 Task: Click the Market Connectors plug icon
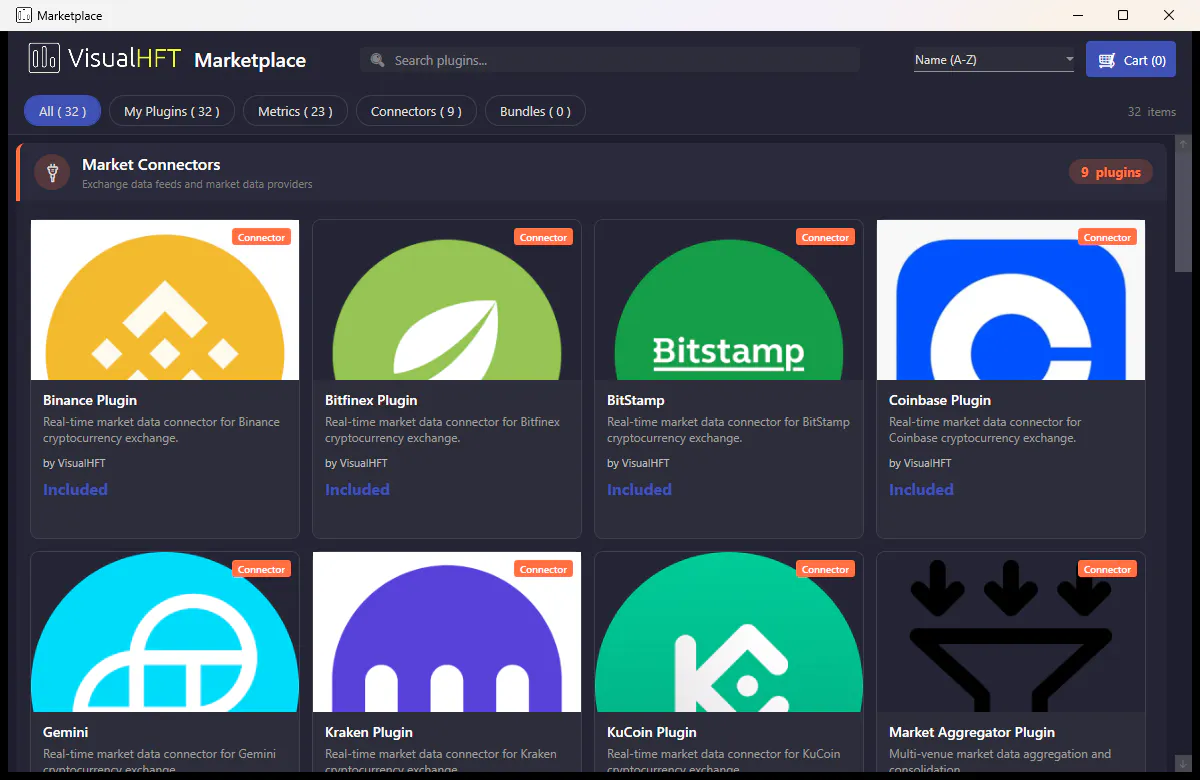(52, 172)
